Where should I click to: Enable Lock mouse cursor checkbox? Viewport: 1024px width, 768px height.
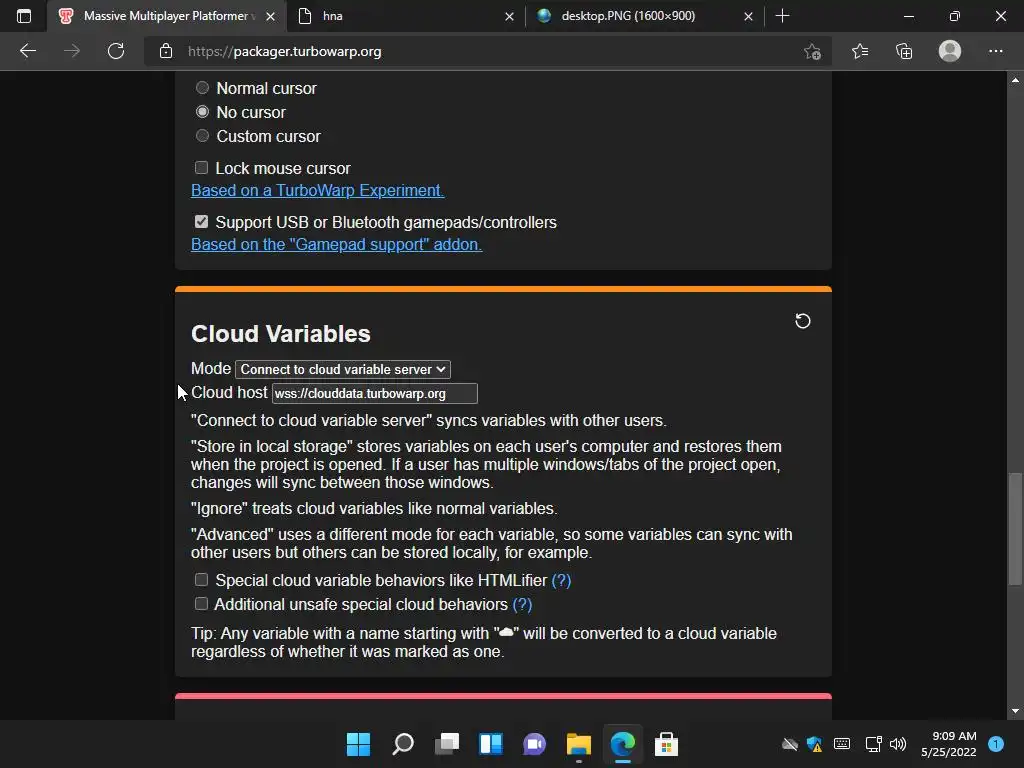[x=201, y=168]
